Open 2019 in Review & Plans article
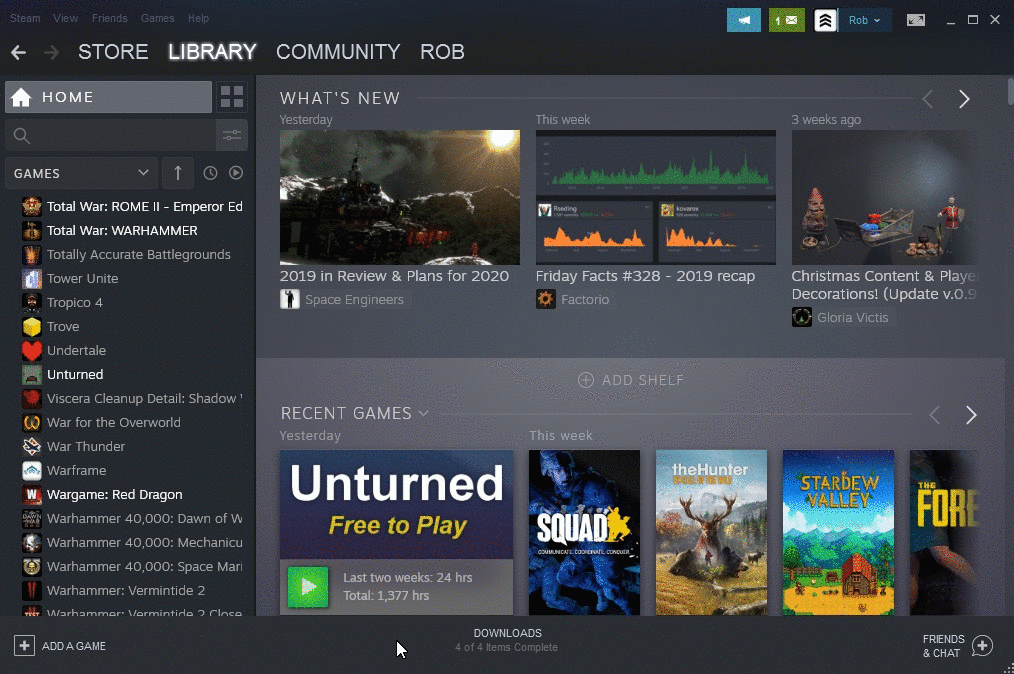1014x674 pixels. coord(394,276)
